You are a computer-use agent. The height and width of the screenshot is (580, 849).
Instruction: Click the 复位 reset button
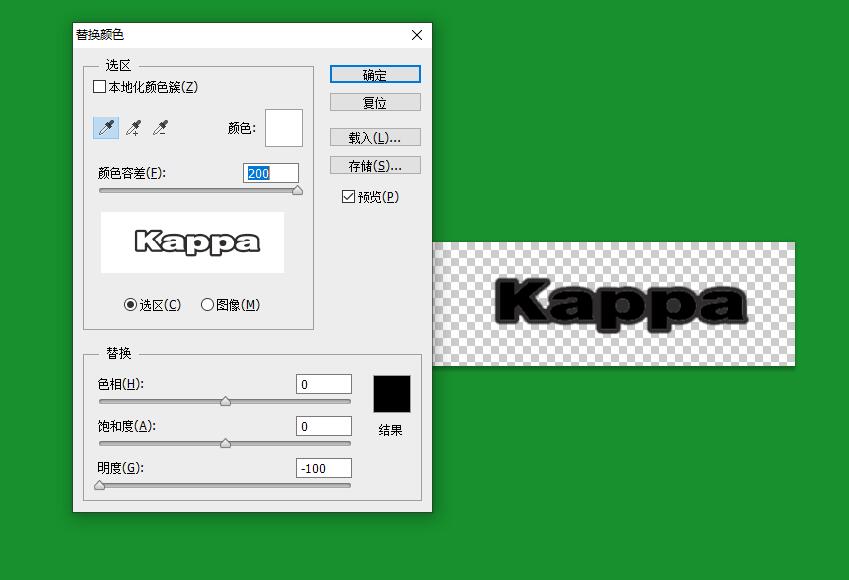tap(375, 102)
